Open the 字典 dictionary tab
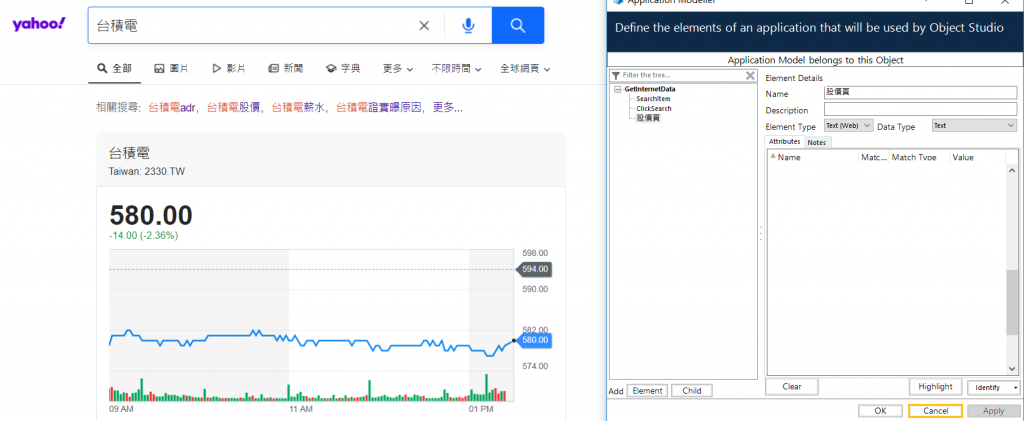1024x421 pixels. click(343, 69)
